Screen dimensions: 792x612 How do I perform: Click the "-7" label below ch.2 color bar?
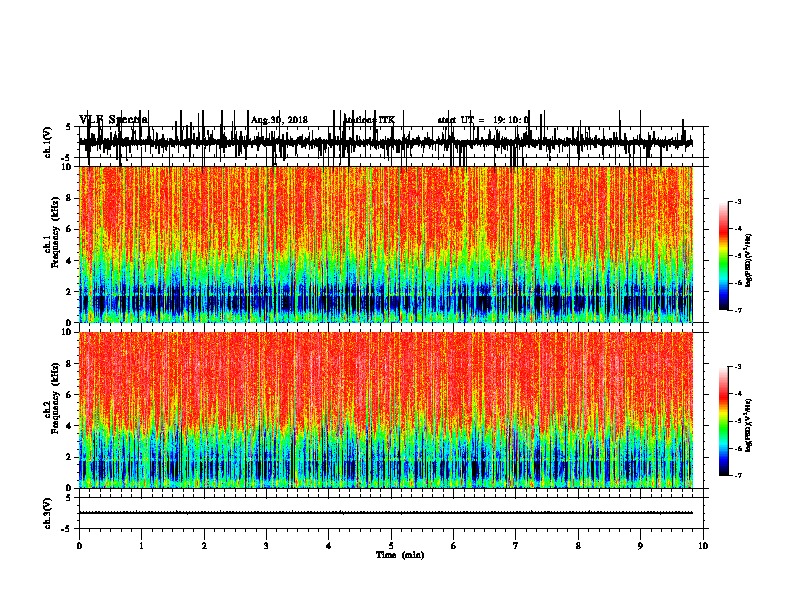coord(737,476)
